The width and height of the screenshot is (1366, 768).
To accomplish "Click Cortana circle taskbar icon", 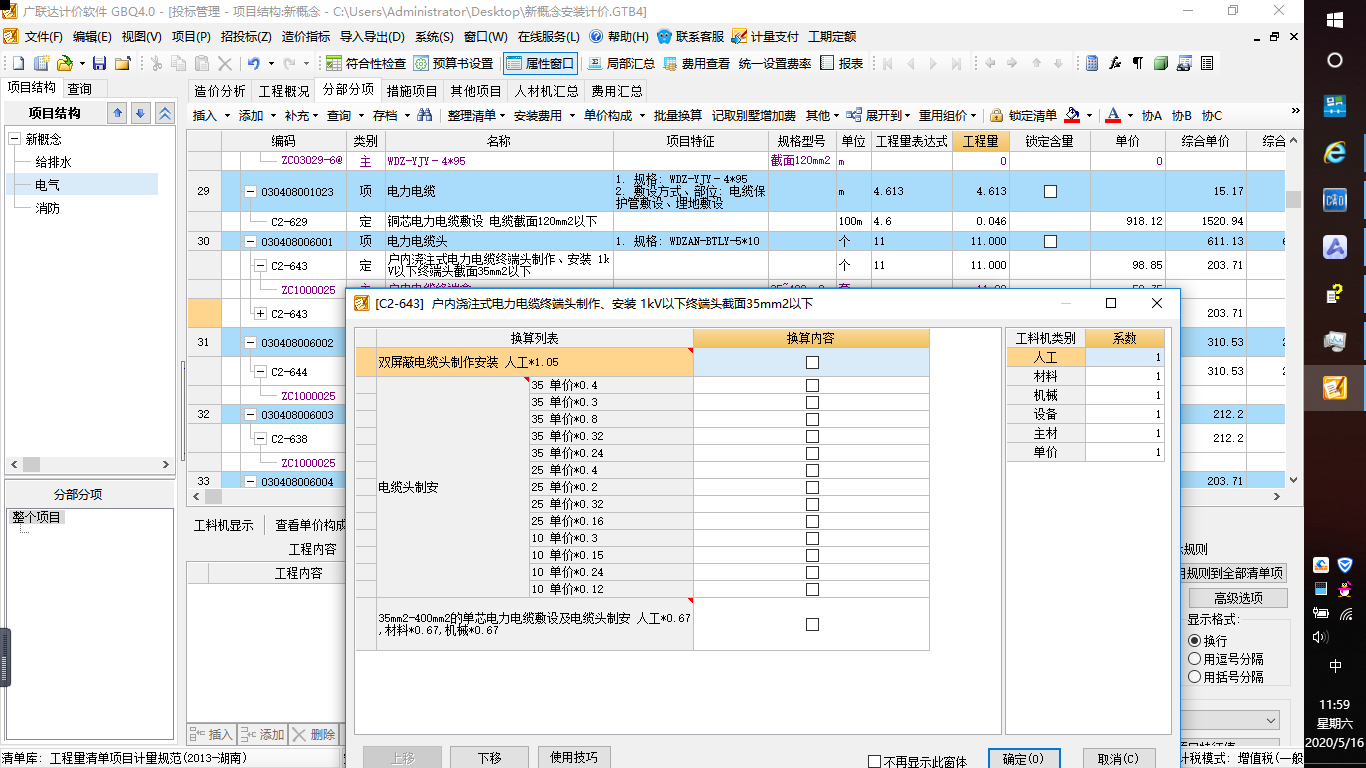I will point(1334,60).
